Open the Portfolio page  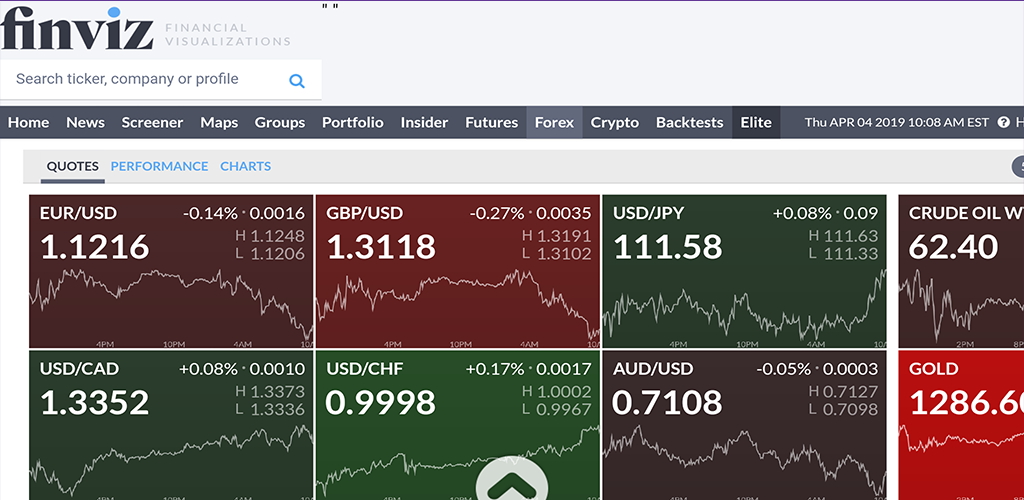[x=353, y=123]
